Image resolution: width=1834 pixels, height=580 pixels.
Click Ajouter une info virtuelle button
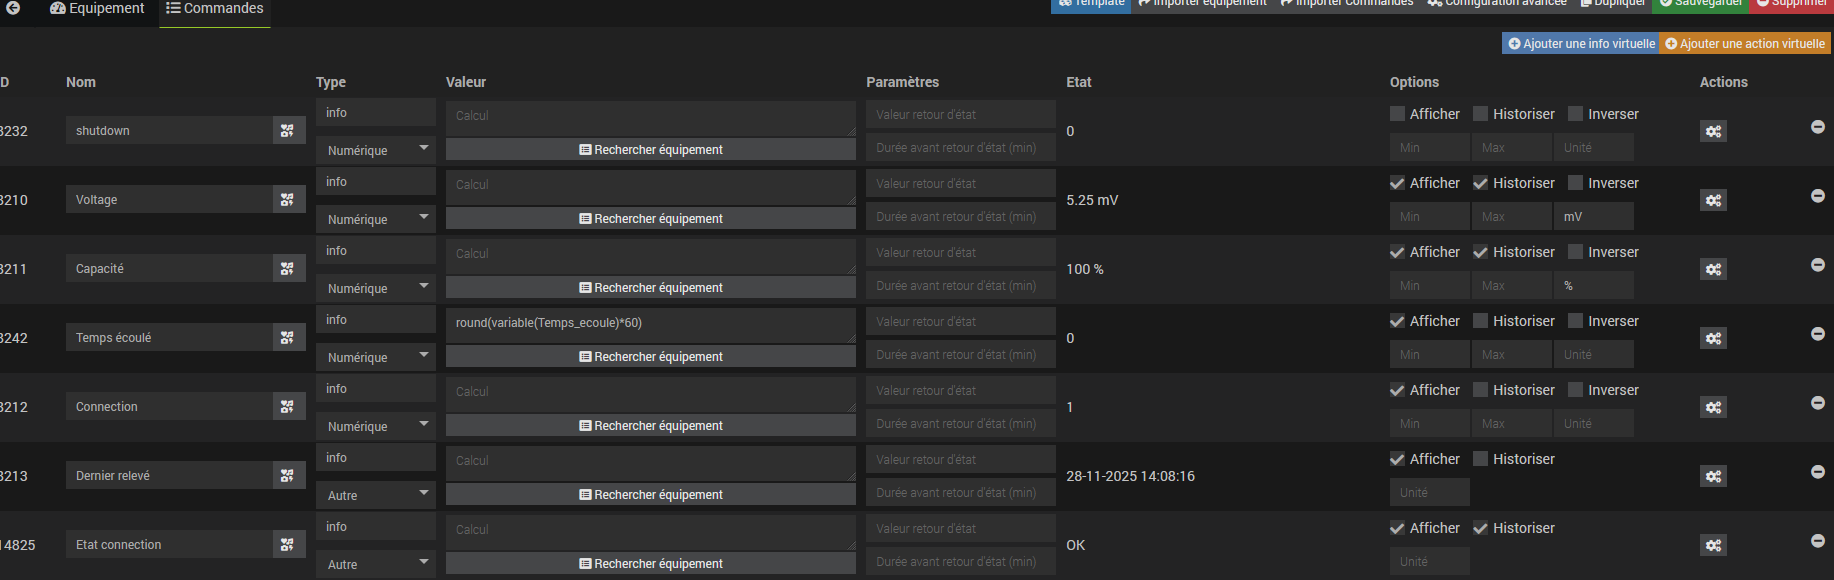[1581, 43]
